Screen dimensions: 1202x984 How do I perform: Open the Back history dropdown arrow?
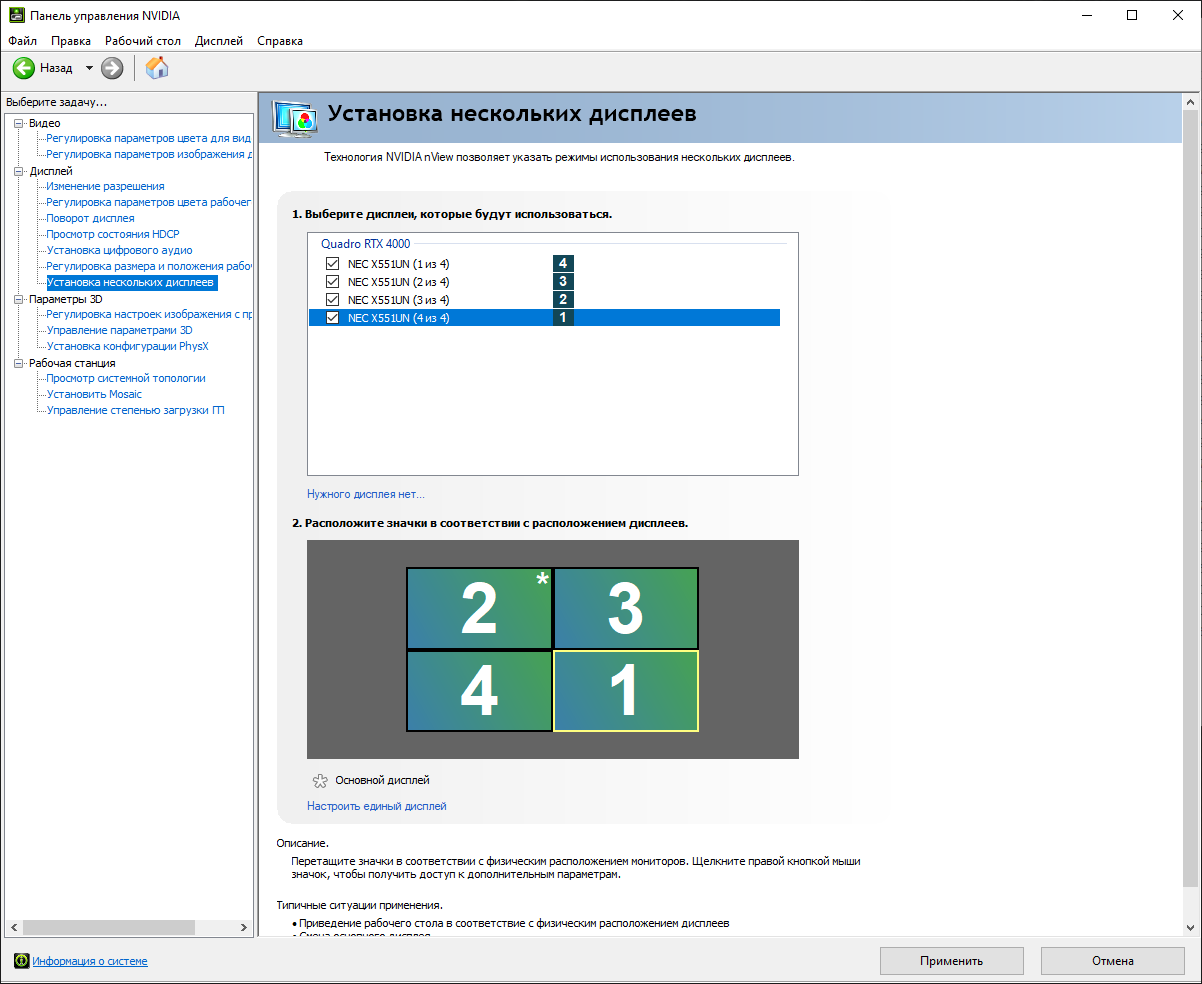88,68
